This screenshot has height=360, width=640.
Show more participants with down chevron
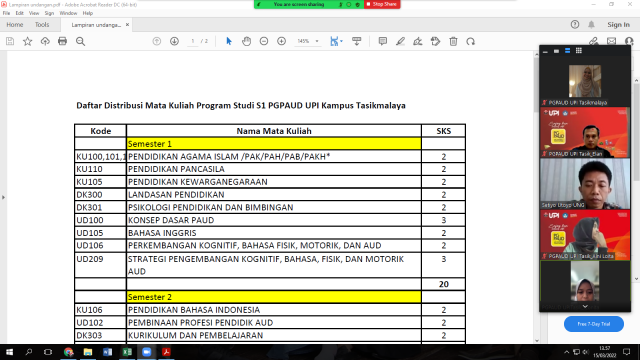tap(585, 307)
